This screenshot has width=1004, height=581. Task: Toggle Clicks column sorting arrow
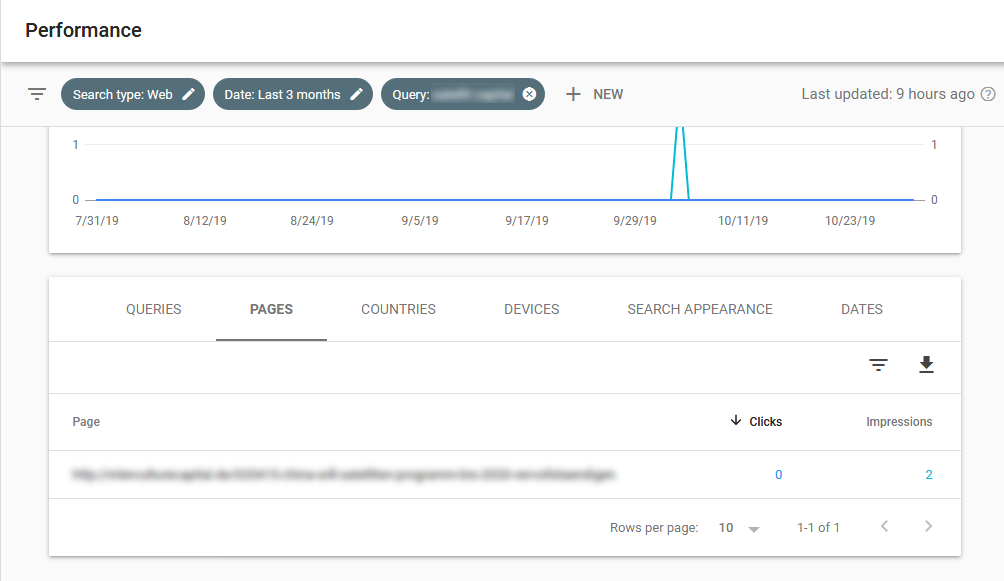click(737, 421)
